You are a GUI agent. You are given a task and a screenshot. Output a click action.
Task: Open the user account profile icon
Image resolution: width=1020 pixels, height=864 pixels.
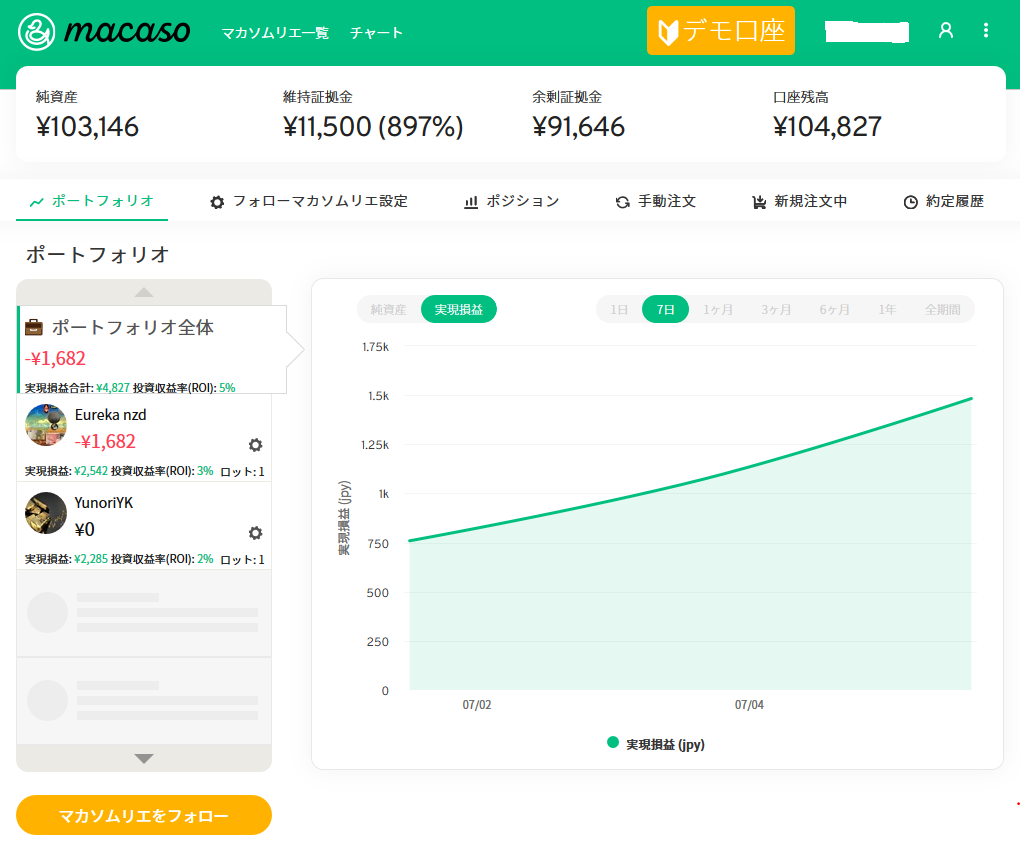click(x=945, y=31)
